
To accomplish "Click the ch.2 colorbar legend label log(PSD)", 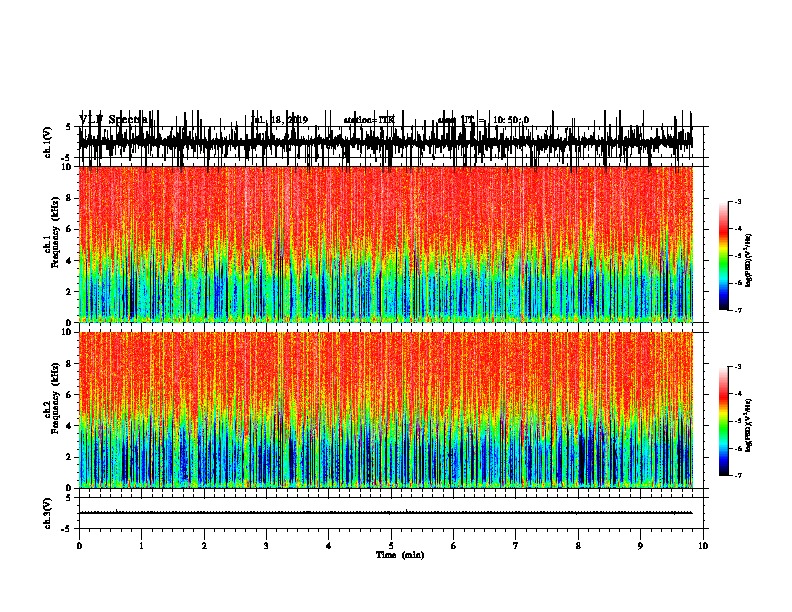I will [749, 425].
